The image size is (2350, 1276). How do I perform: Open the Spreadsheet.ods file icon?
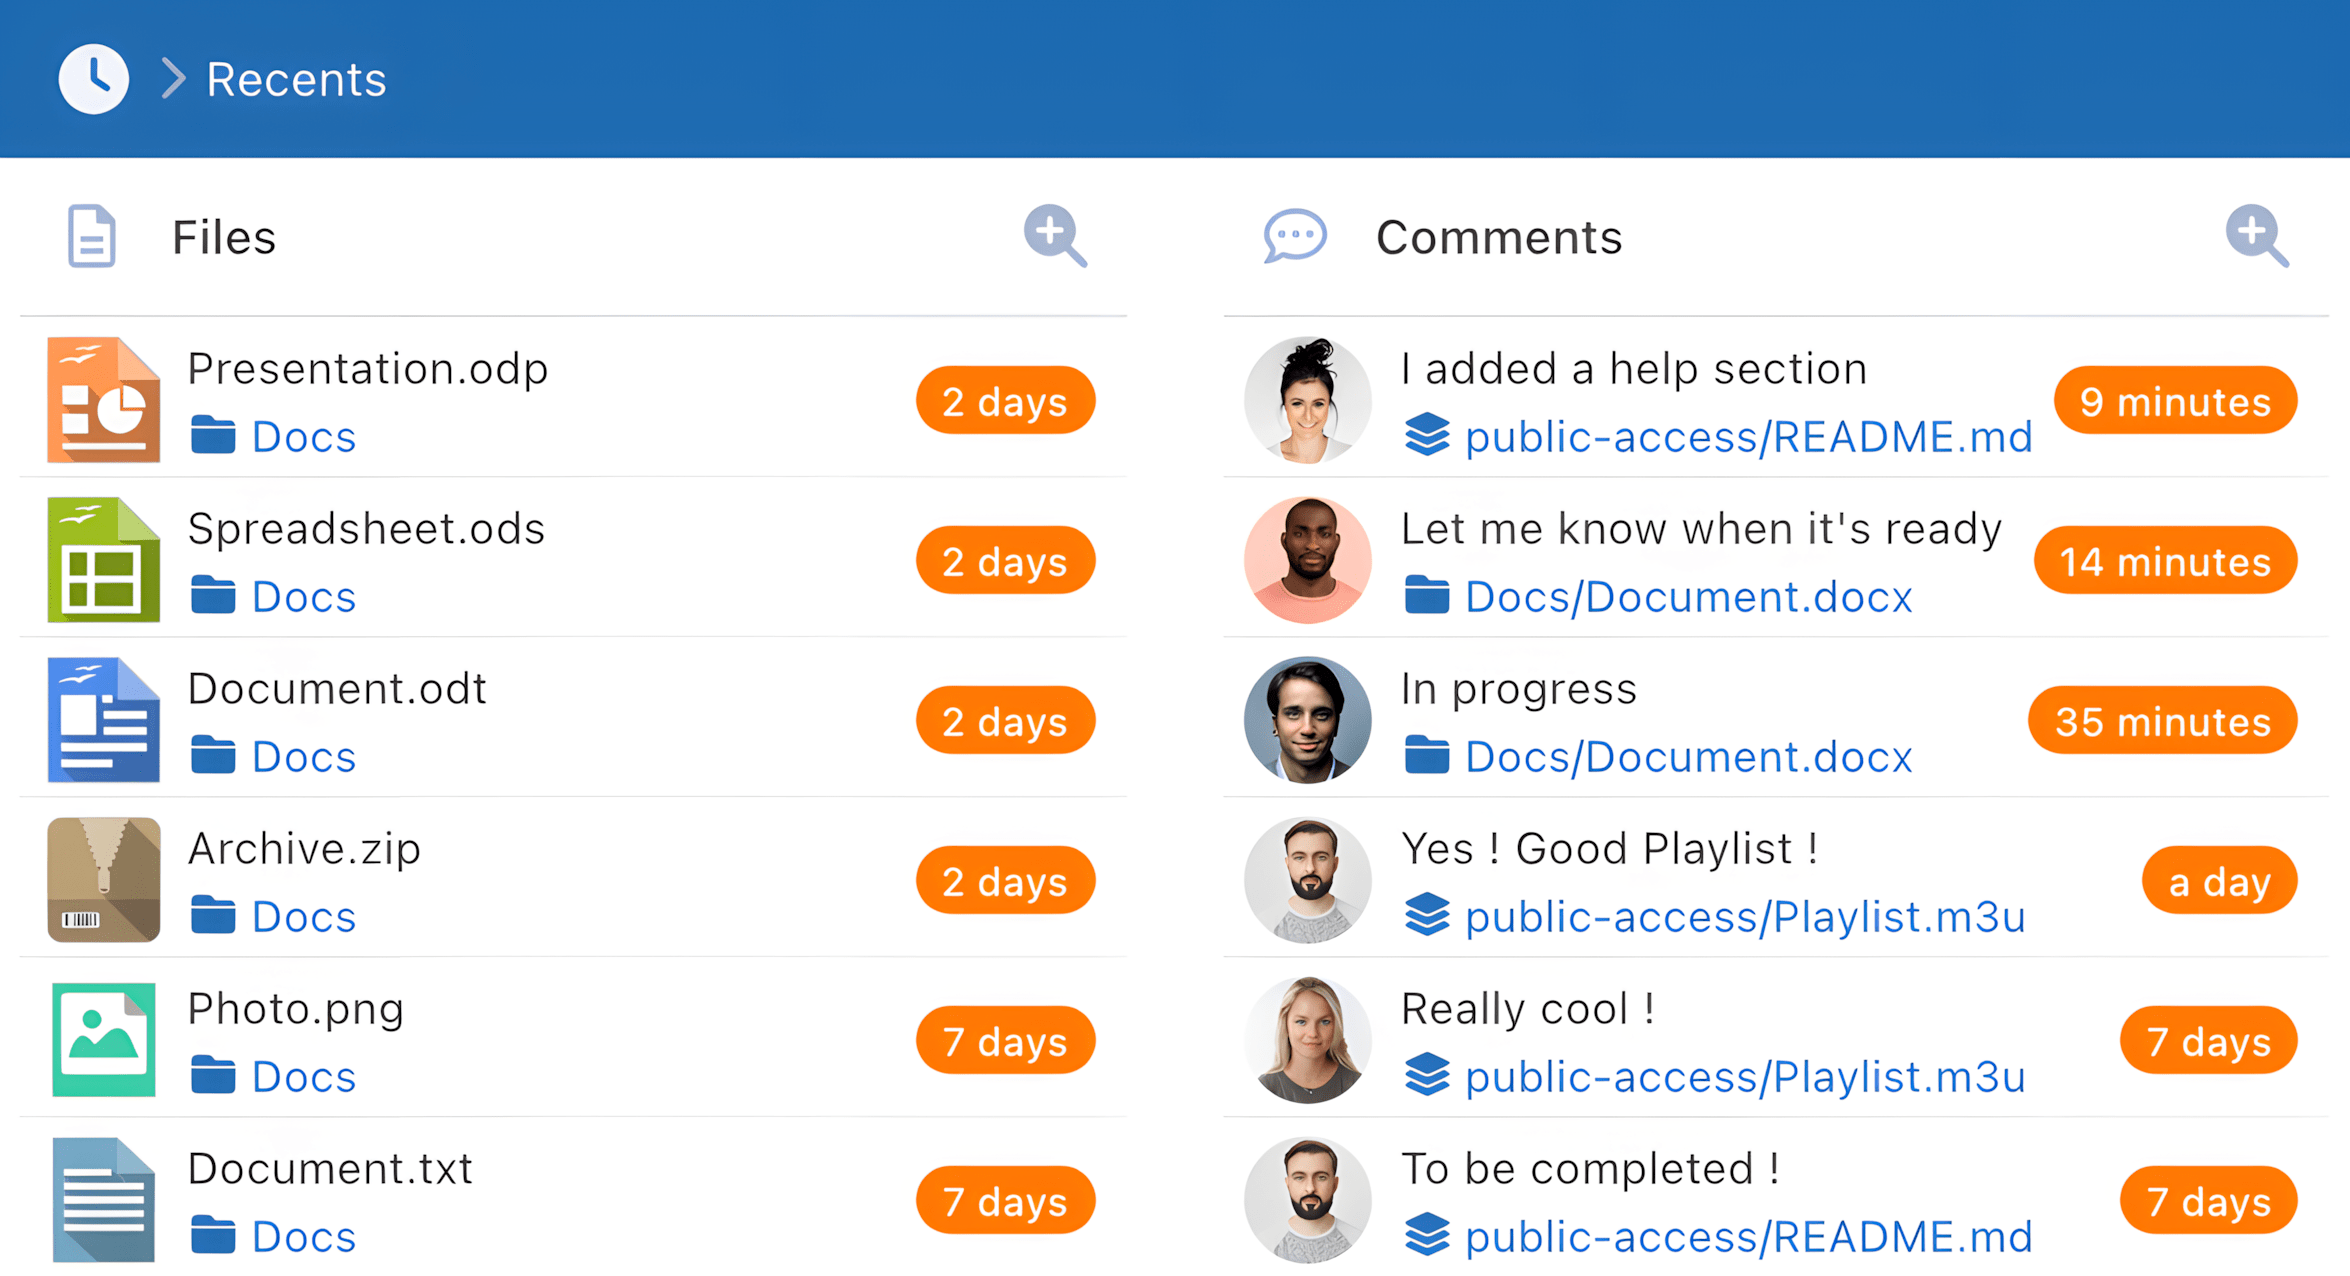pyautogui.click(x=104, y=560)
